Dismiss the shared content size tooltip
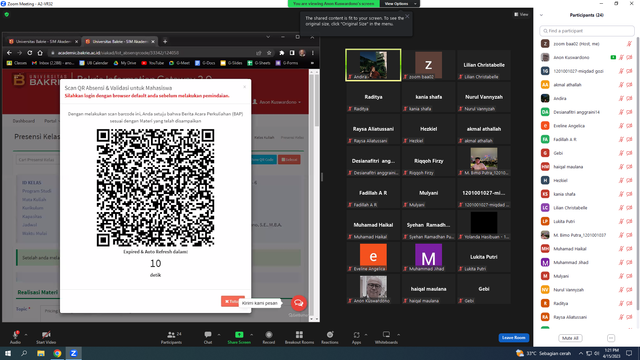Screen dimensions: 640x360 (x=407, y=16)
